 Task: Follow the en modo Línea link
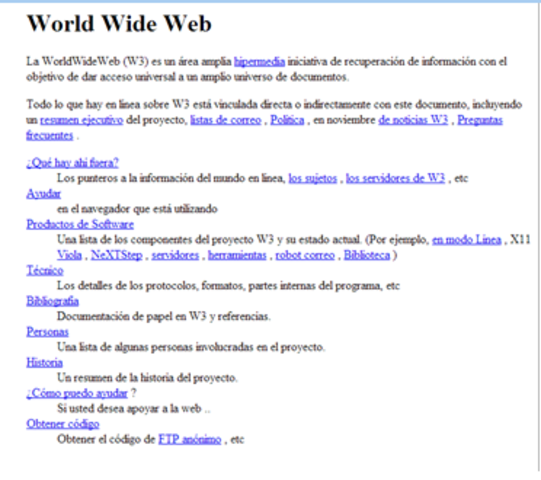(466, 239)
